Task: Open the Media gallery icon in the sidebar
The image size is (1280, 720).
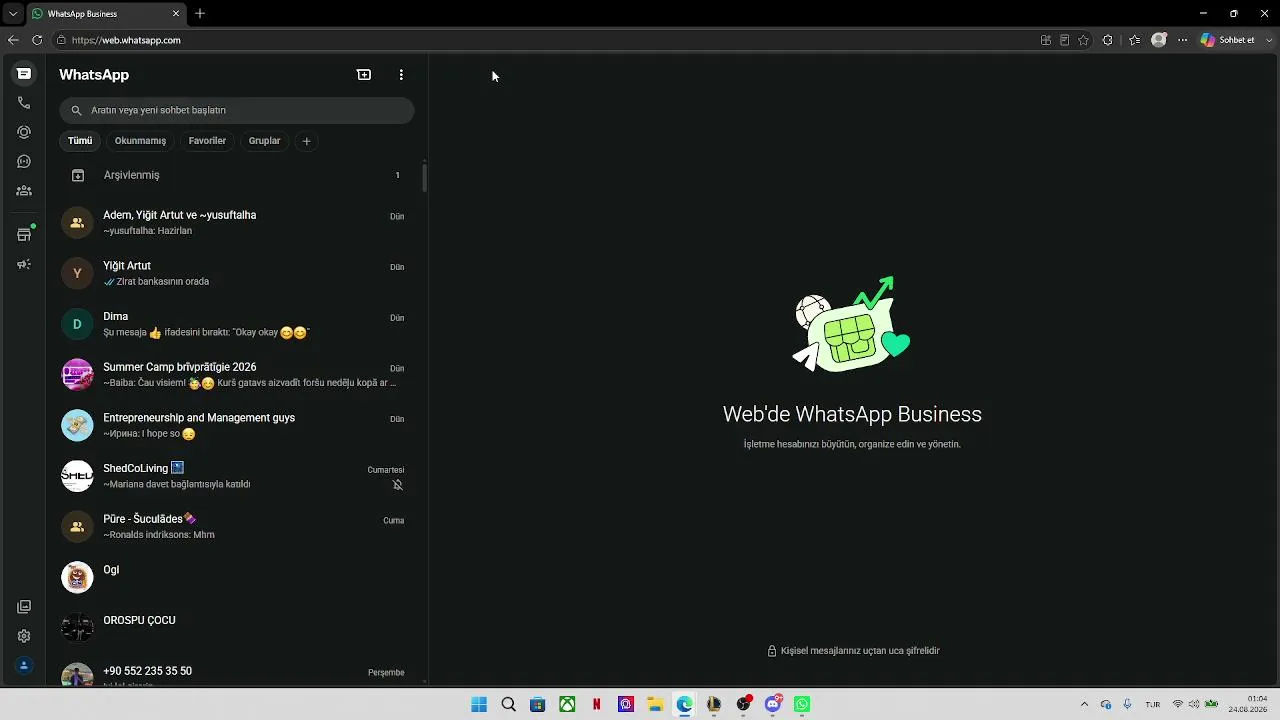Action: coord(24,607)
